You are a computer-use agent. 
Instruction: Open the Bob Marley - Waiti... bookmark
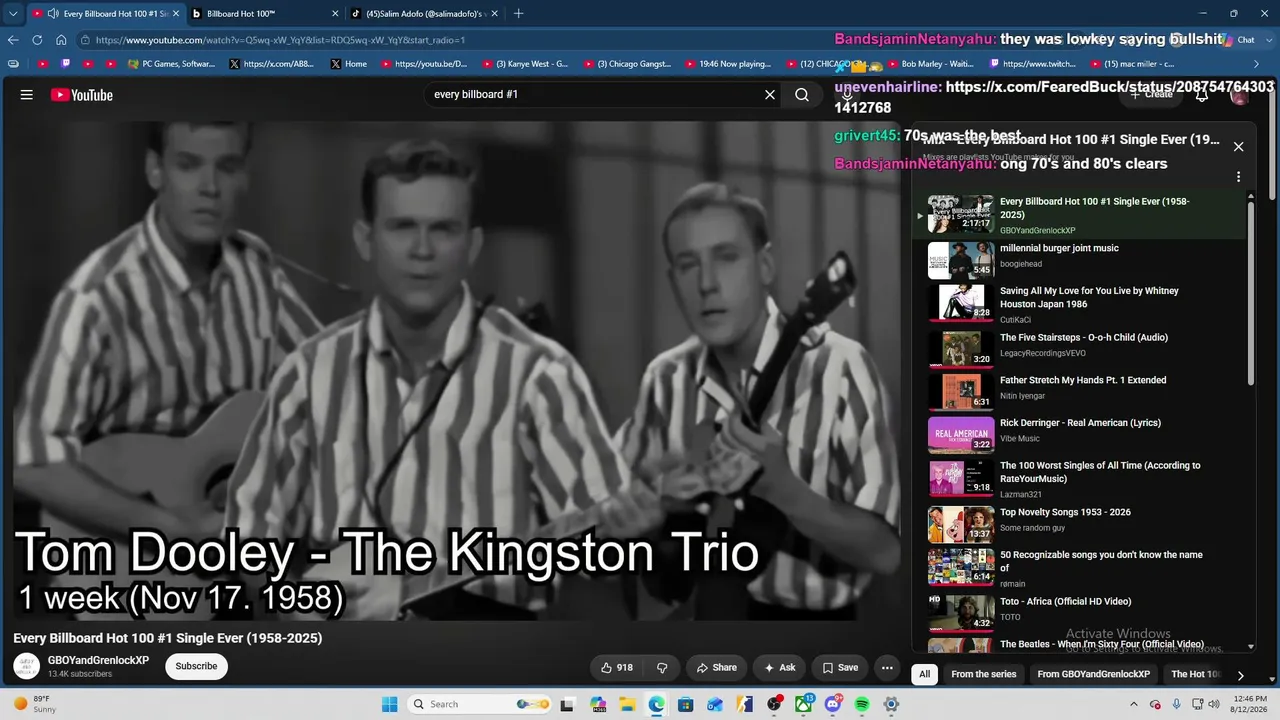click(x=930, y=64)
